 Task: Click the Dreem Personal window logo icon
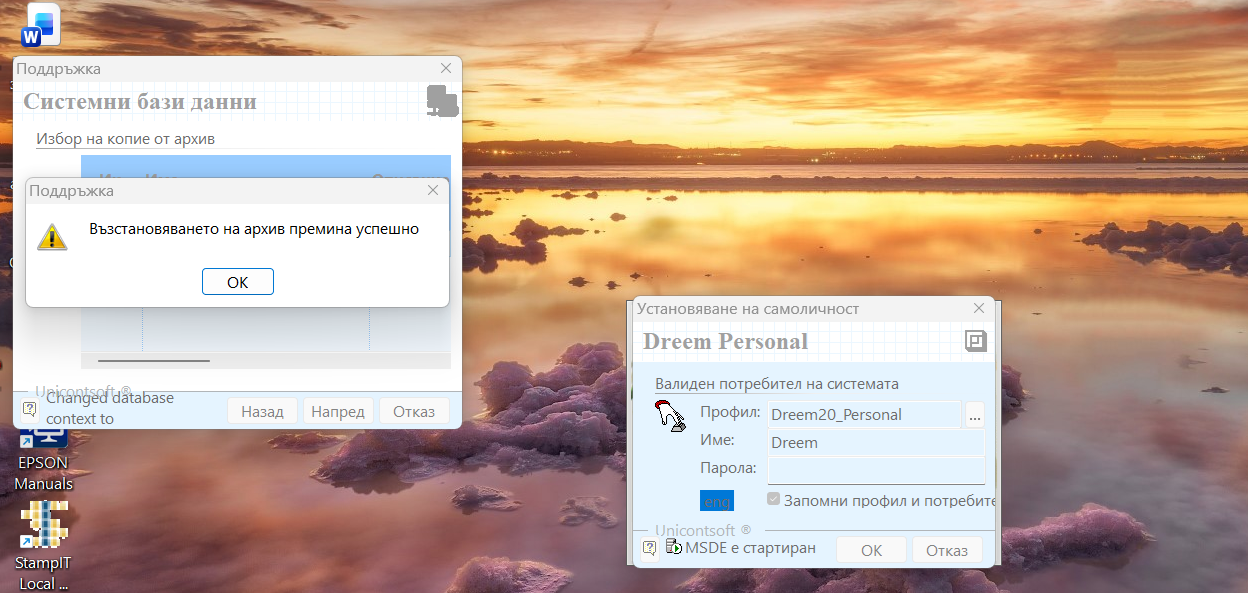coord(975,341)
